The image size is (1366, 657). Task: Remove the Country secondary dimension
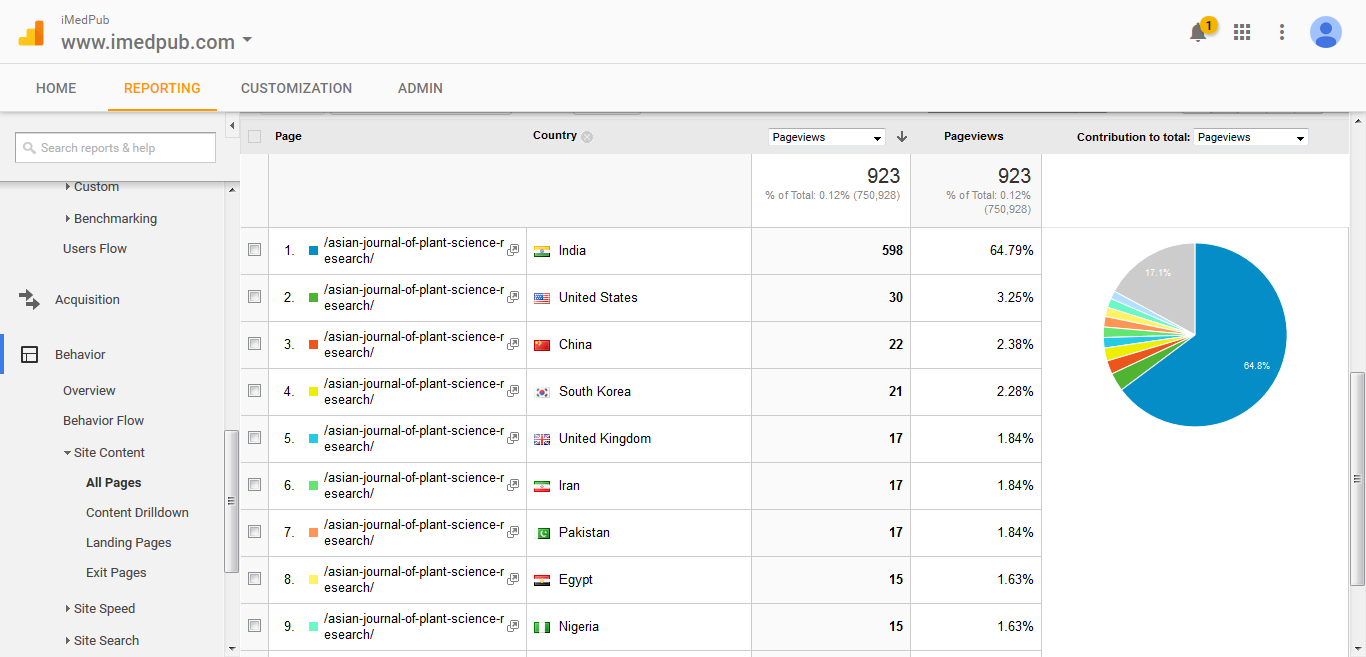pyautogui.click(x=587, y=137)
